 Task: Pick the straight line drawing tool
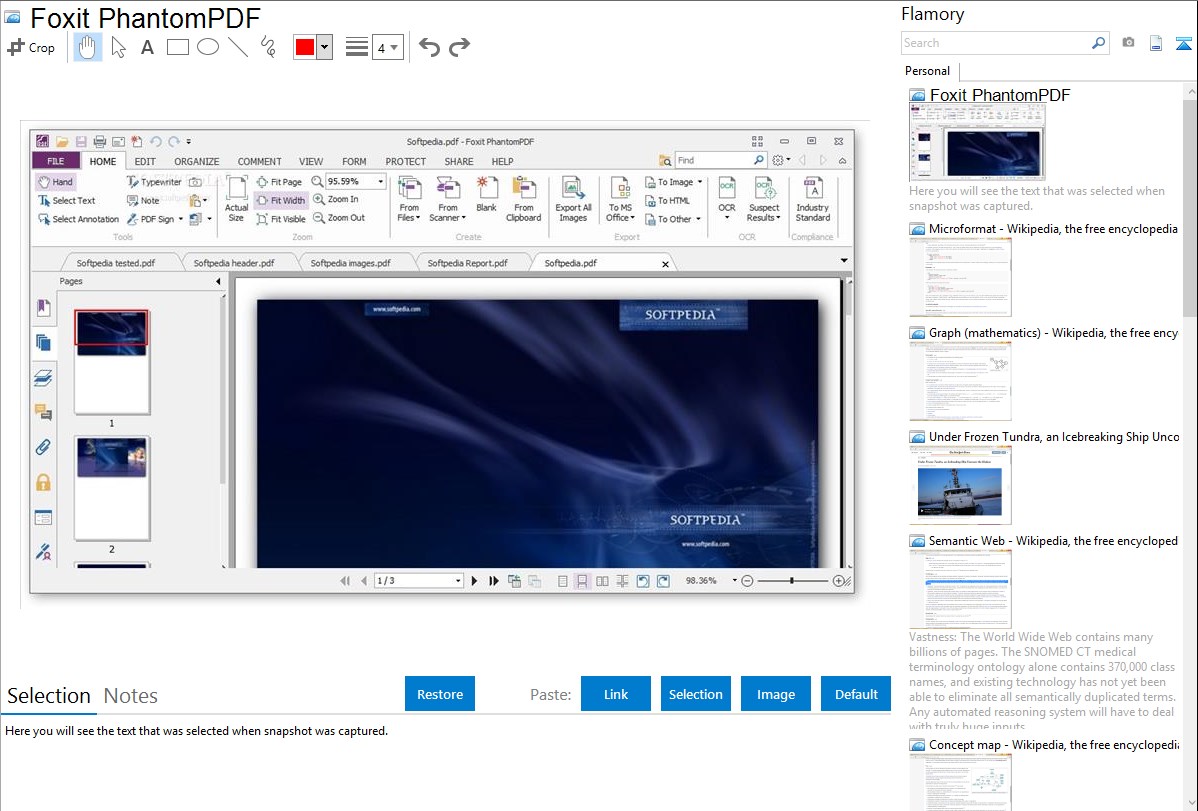(238, 47)
